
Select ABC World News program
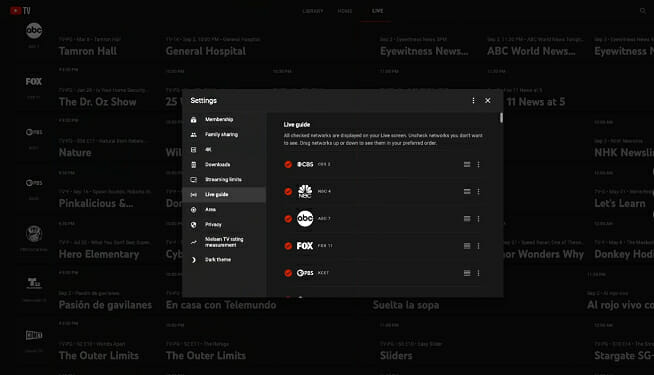click(x=531, y=51)
